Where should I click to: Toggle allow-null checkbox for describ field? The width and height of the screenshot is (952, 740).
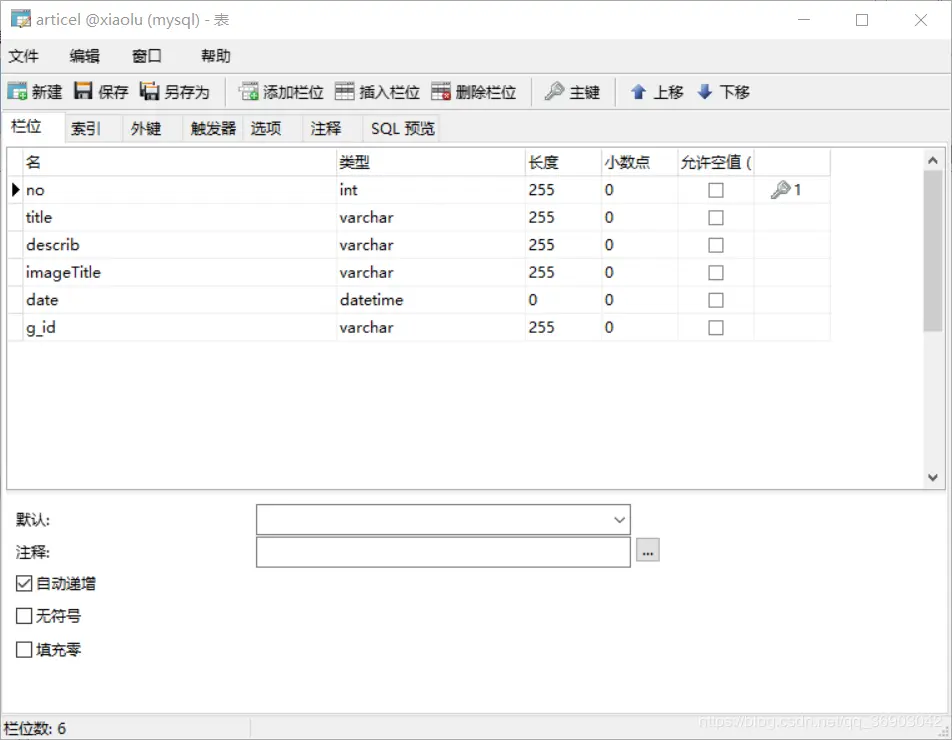[716, 245]
